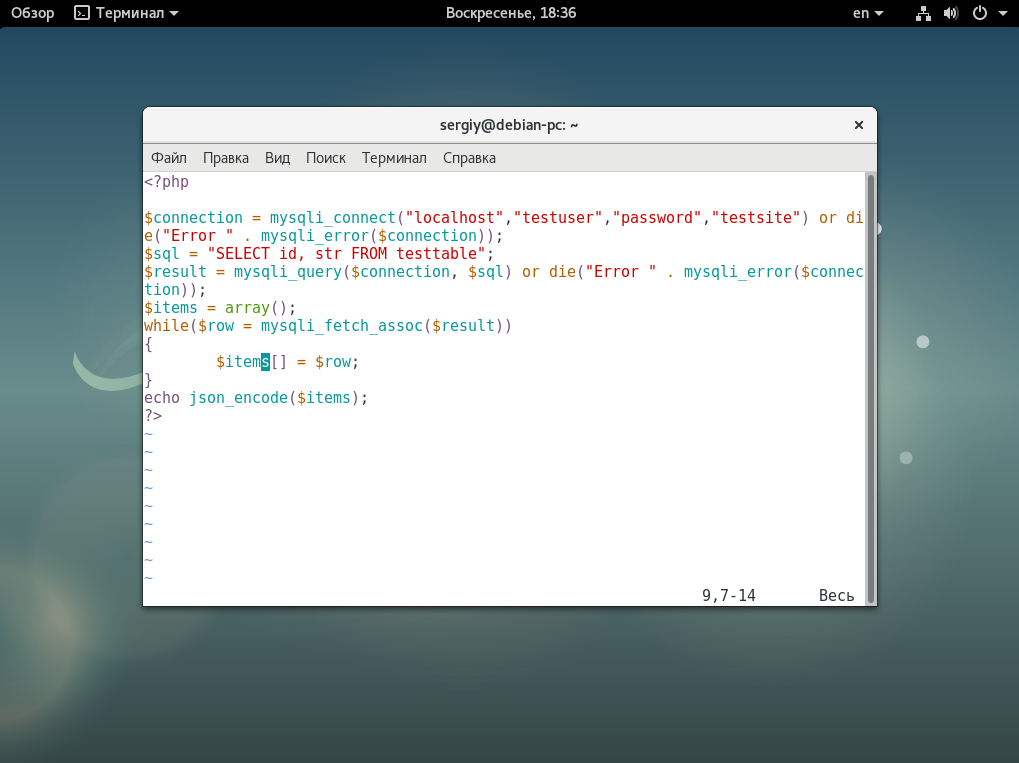Click the terminal's vertical scrollbar
Screen dimensions: 1019x763
point(870,388)
